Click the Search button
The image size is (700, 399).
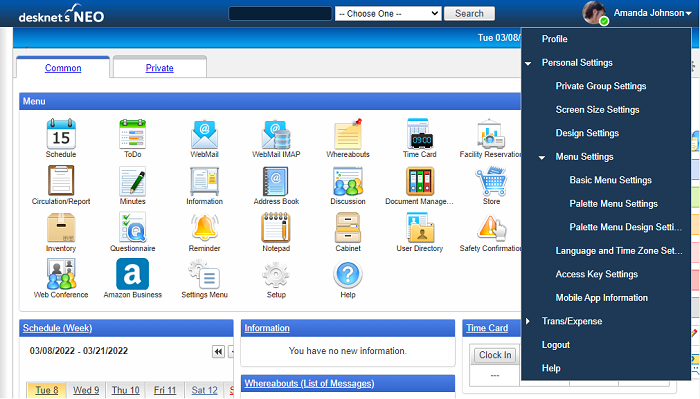[x=469, y=13]
